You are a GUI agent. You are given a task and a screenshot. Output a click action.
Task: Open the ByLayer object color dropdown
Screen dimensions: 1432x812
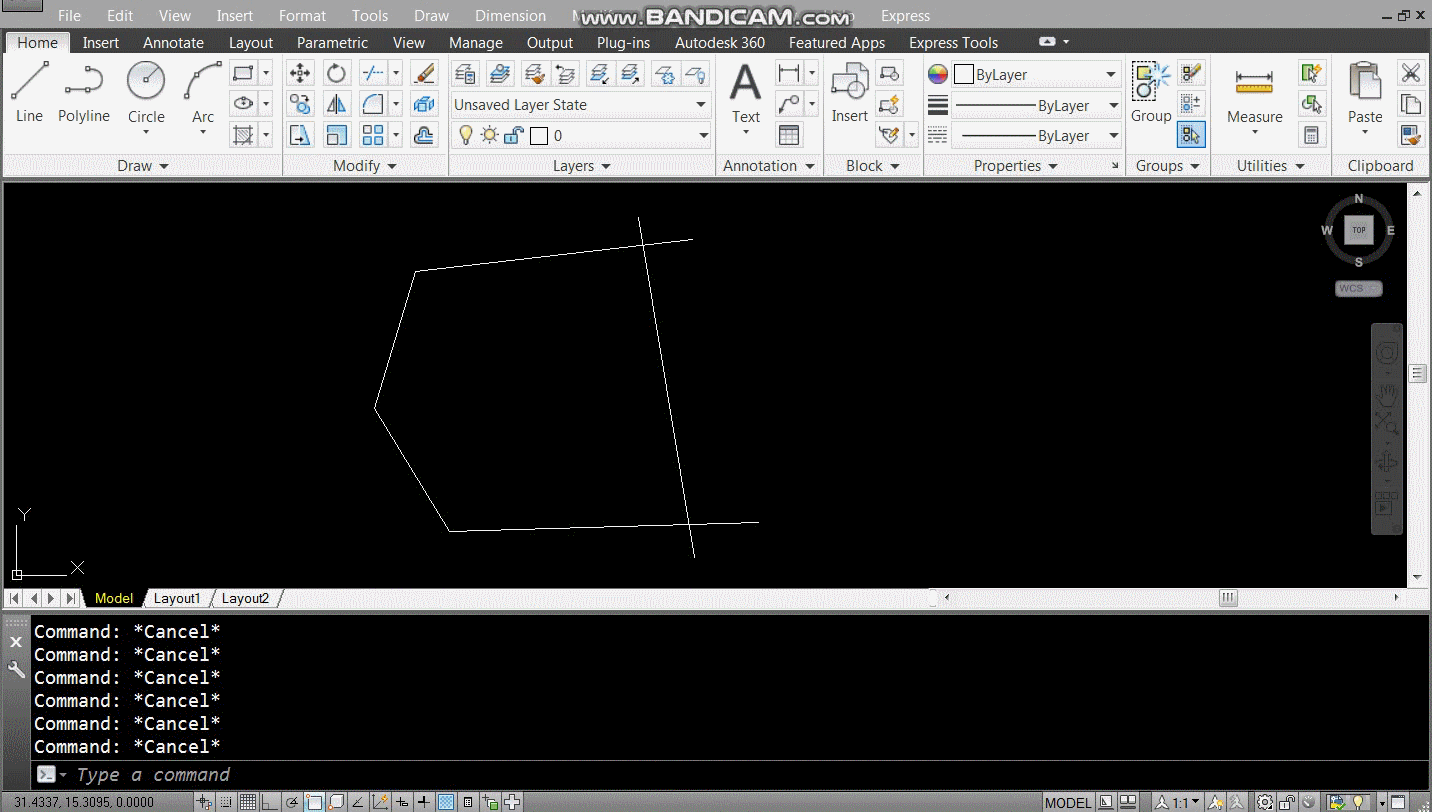coord(1036,75)
